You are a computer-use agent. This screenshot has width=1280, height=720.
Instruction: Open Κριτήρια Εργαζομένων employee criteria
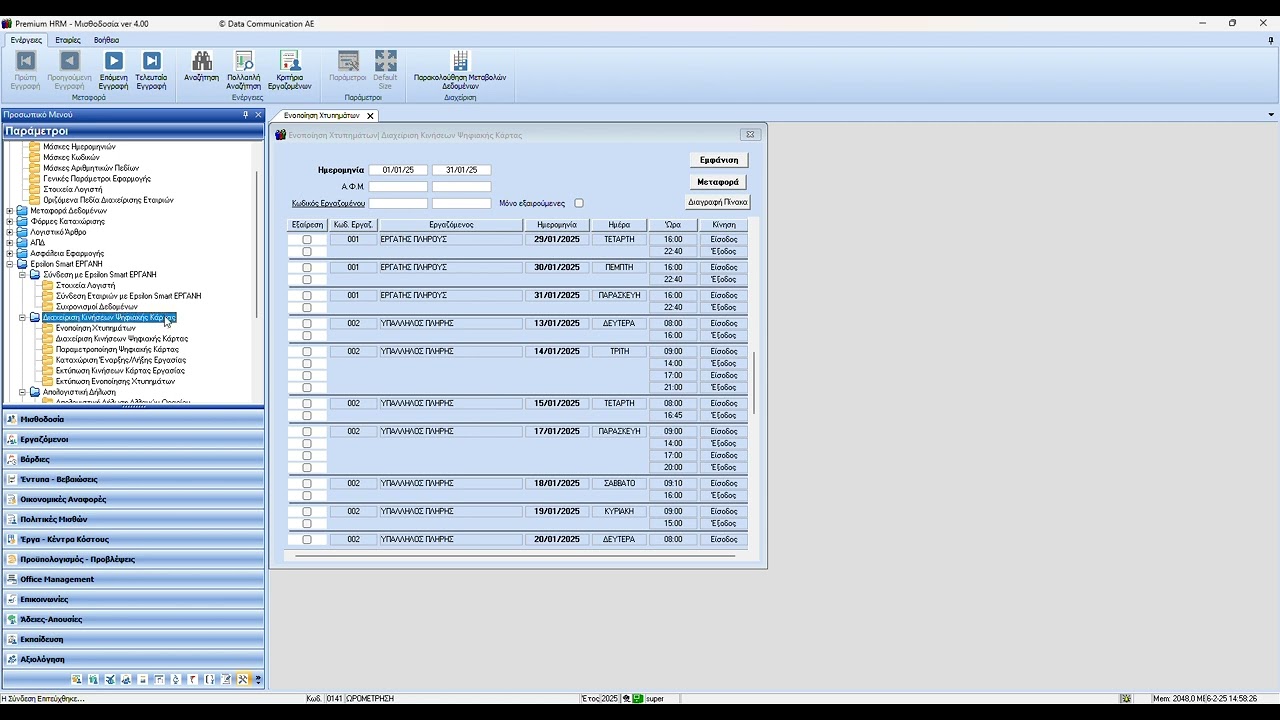point(290,71)
